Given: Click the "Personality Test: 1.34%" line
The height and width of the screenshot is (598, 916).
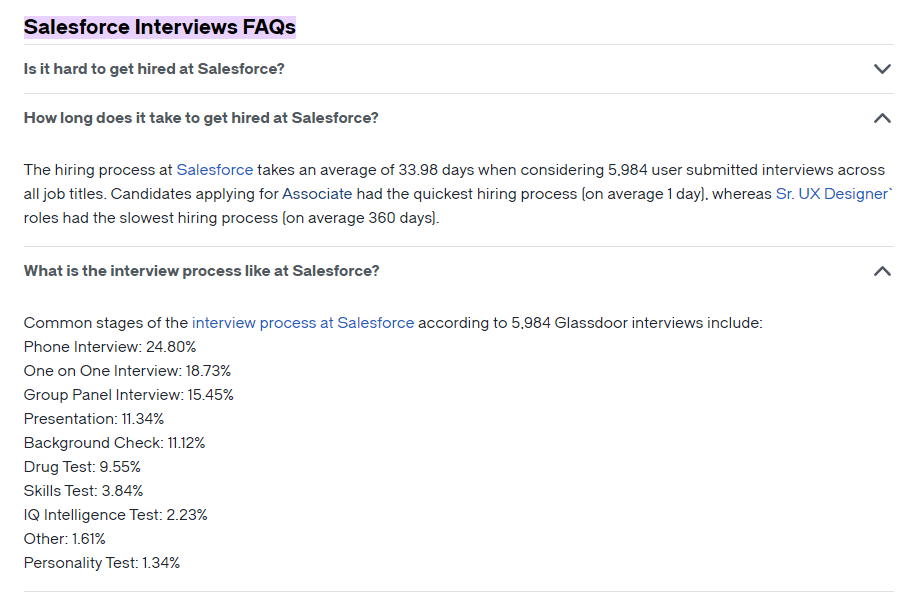Looking at the screenshot, I should point(101,562).
